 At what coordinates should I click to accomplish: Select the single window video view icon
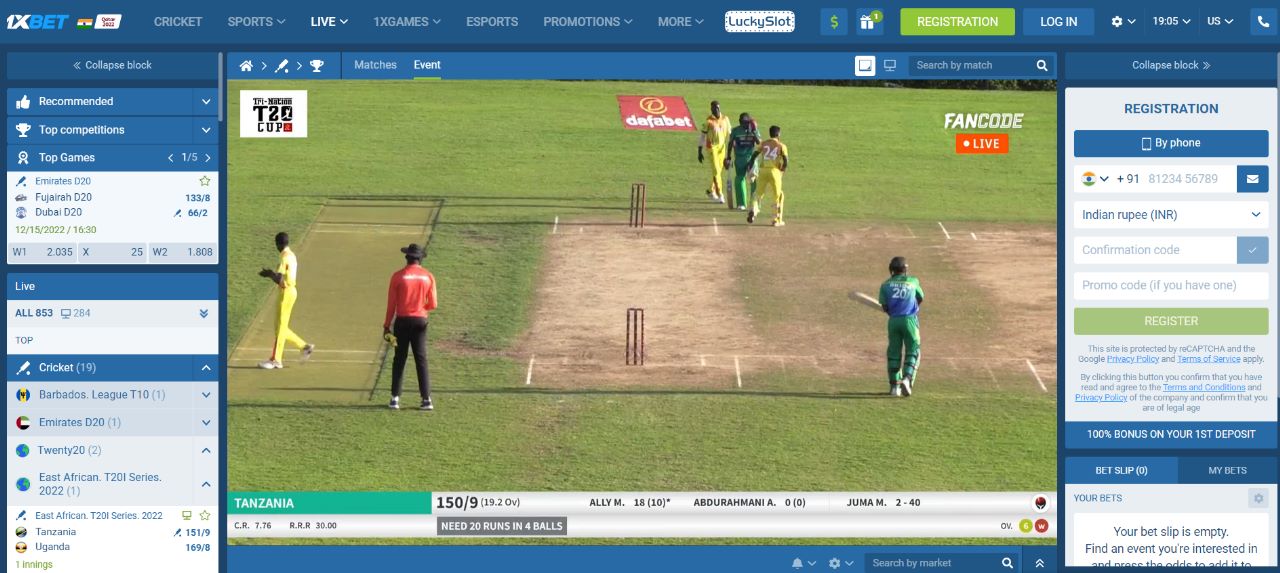(865, 65)
